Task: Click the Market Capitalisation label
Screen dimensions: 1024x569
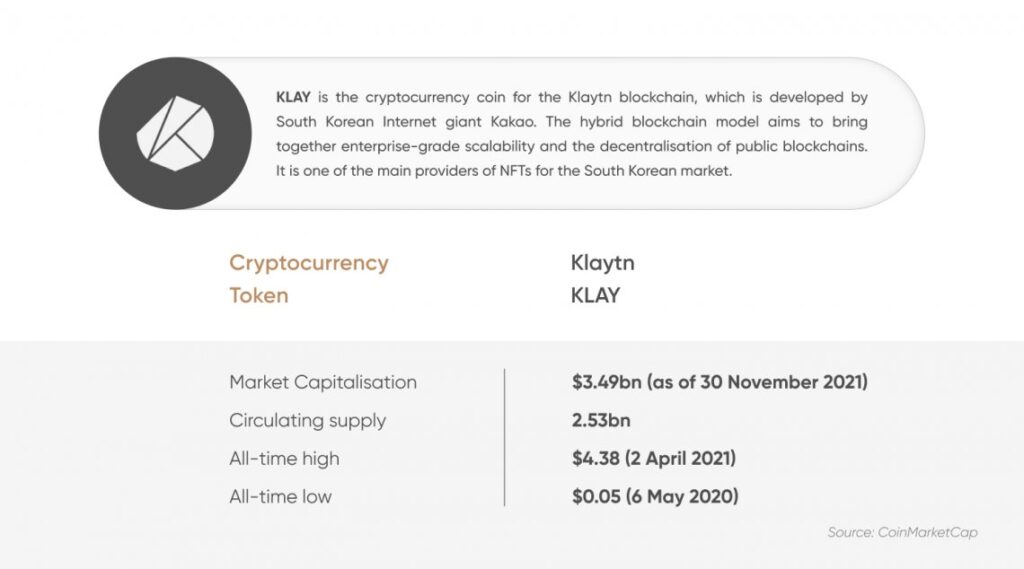Action: point(322,382)
